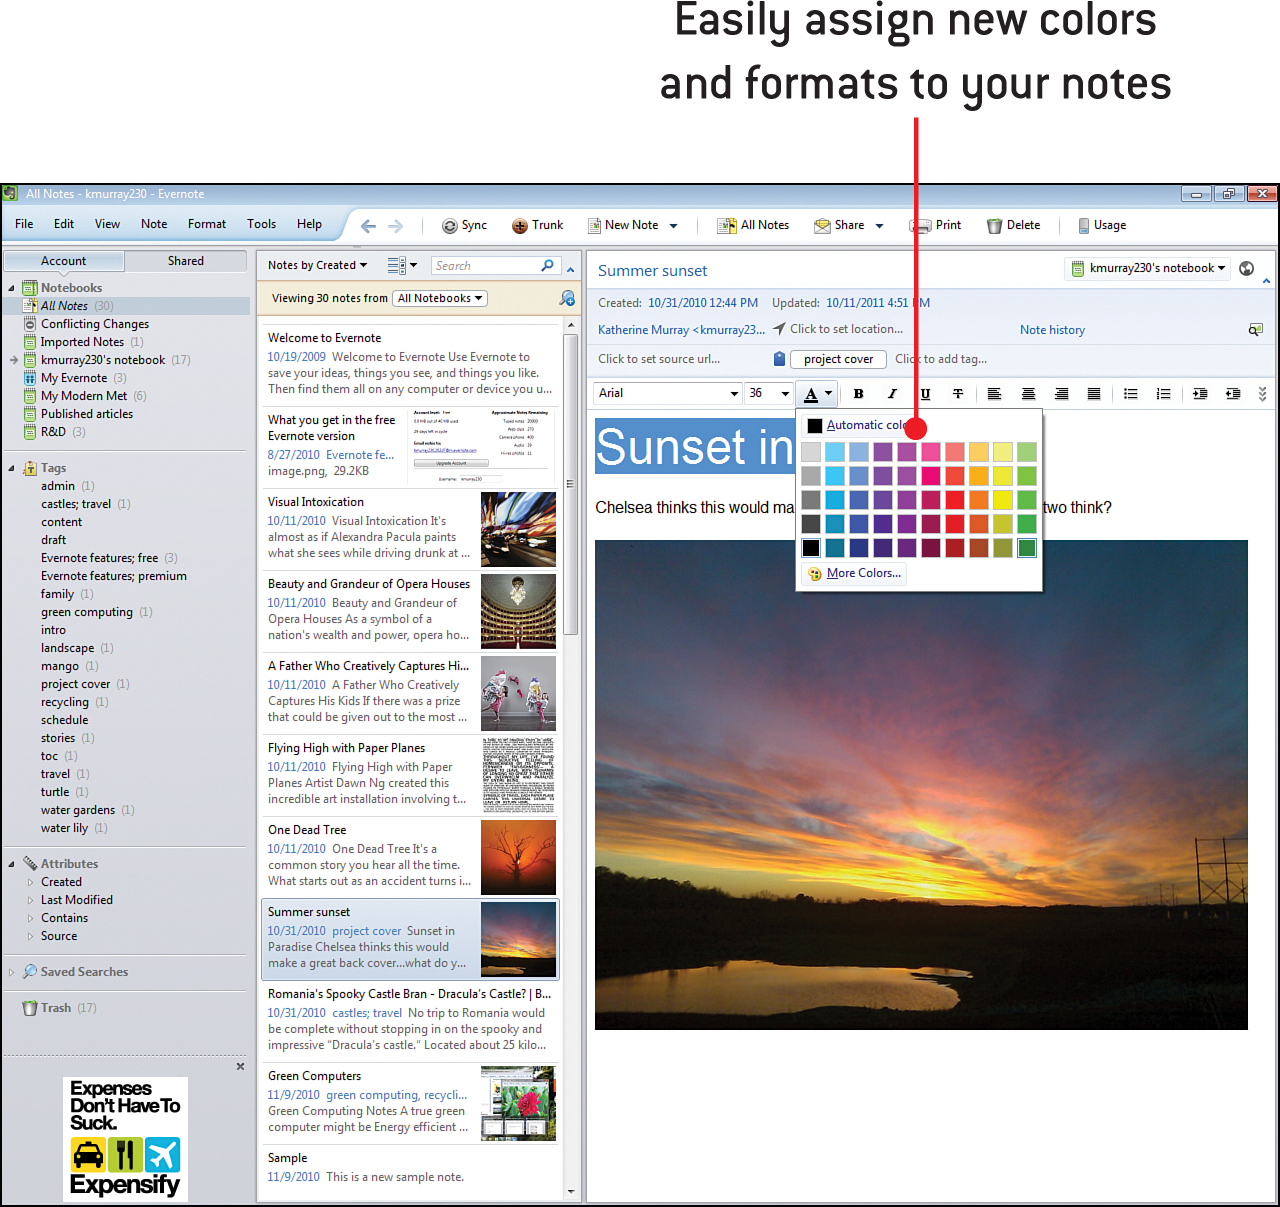Pick the black color swatch
1280x1207 pixels.
click(811, 548)
